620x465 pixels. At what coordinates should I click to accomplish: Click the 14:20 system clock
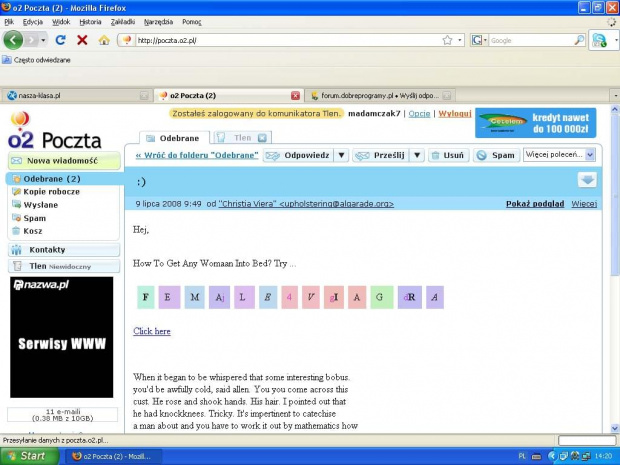(x=603, y=456)
